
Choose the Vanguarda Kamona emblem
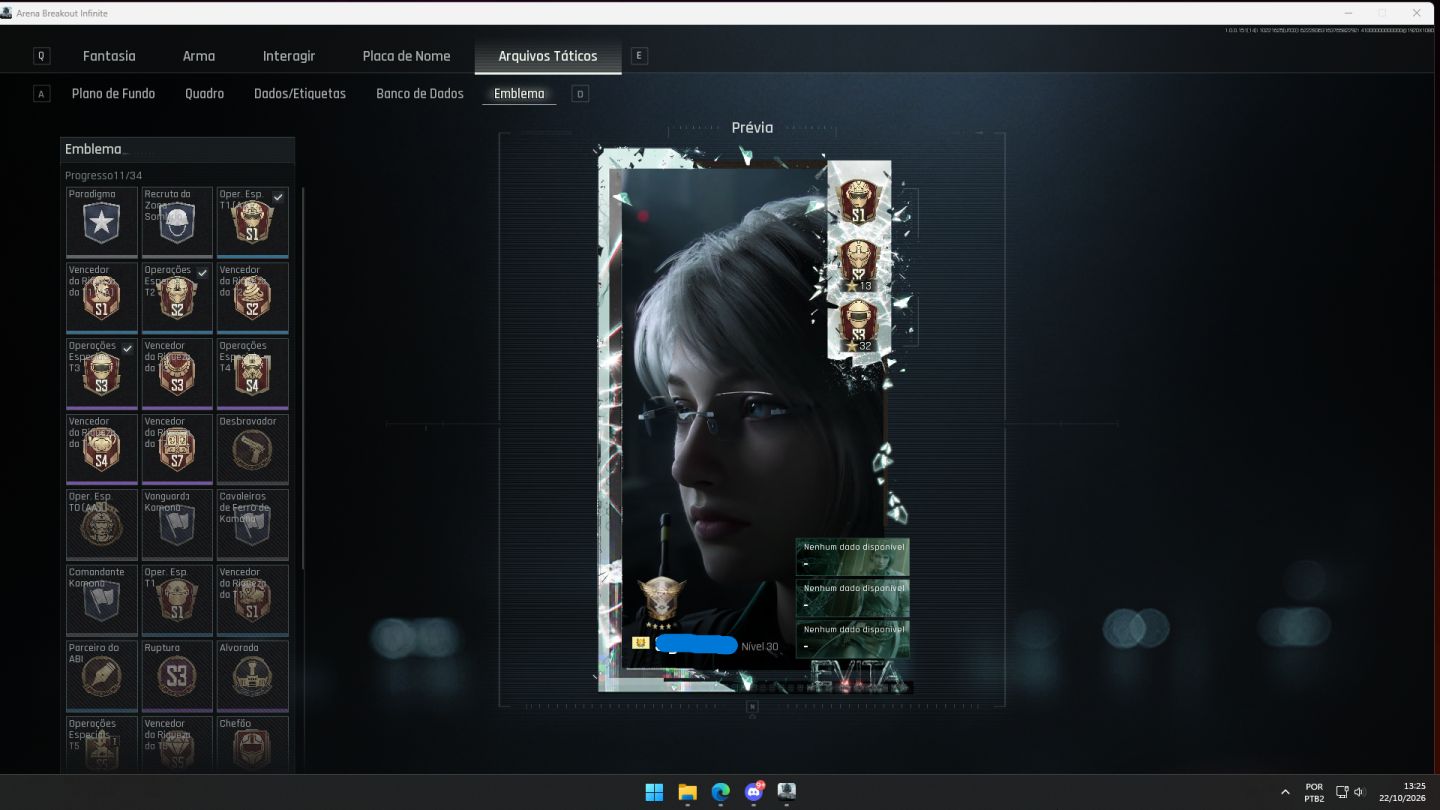pyautogui.click(x=177, y=524)
